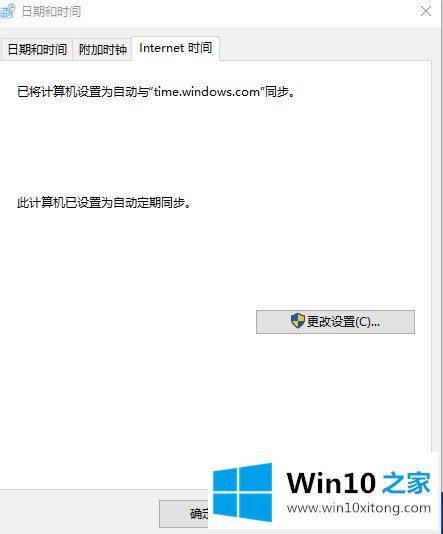Click the blue Windows logo watermark
443x534 pixels.
[x=242, y=492]
